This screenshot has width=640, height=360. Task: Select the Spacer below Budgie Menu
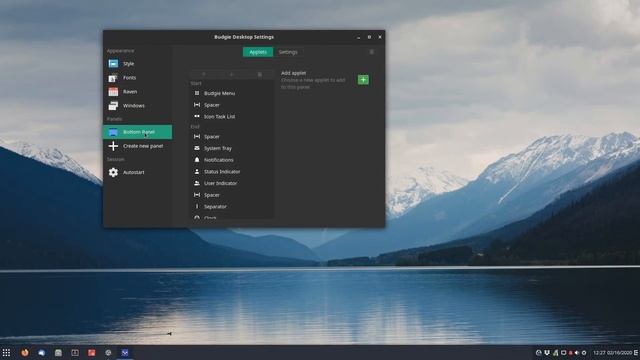click(232, 105)
